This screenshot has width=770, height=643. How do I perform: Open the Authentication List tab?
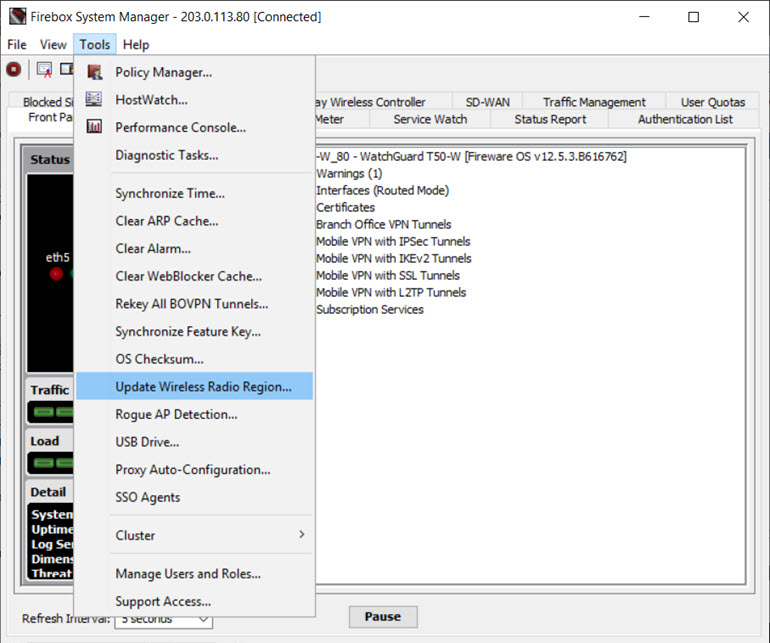pyautogui.click(x=685, y=119)
